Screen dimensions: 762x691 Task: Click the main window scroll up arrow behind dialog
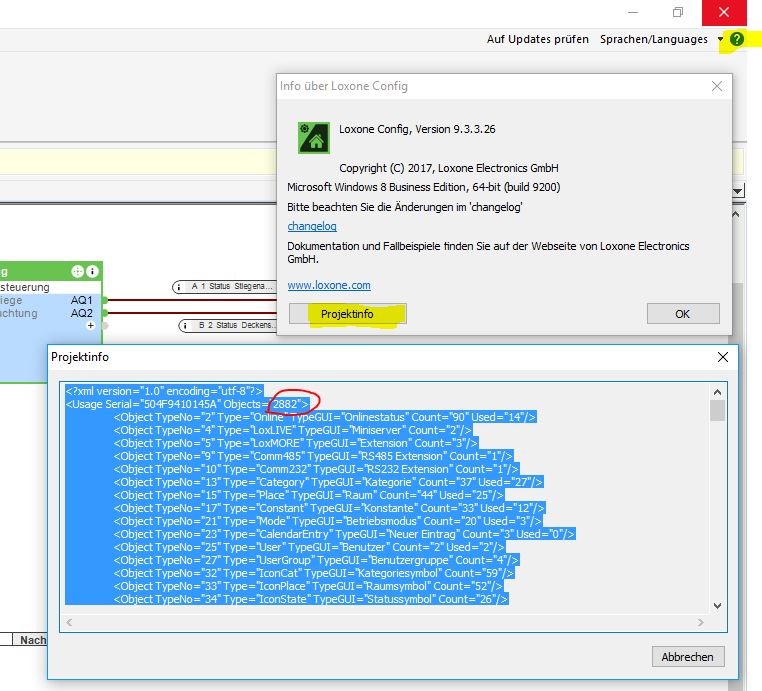coord(736,214)
